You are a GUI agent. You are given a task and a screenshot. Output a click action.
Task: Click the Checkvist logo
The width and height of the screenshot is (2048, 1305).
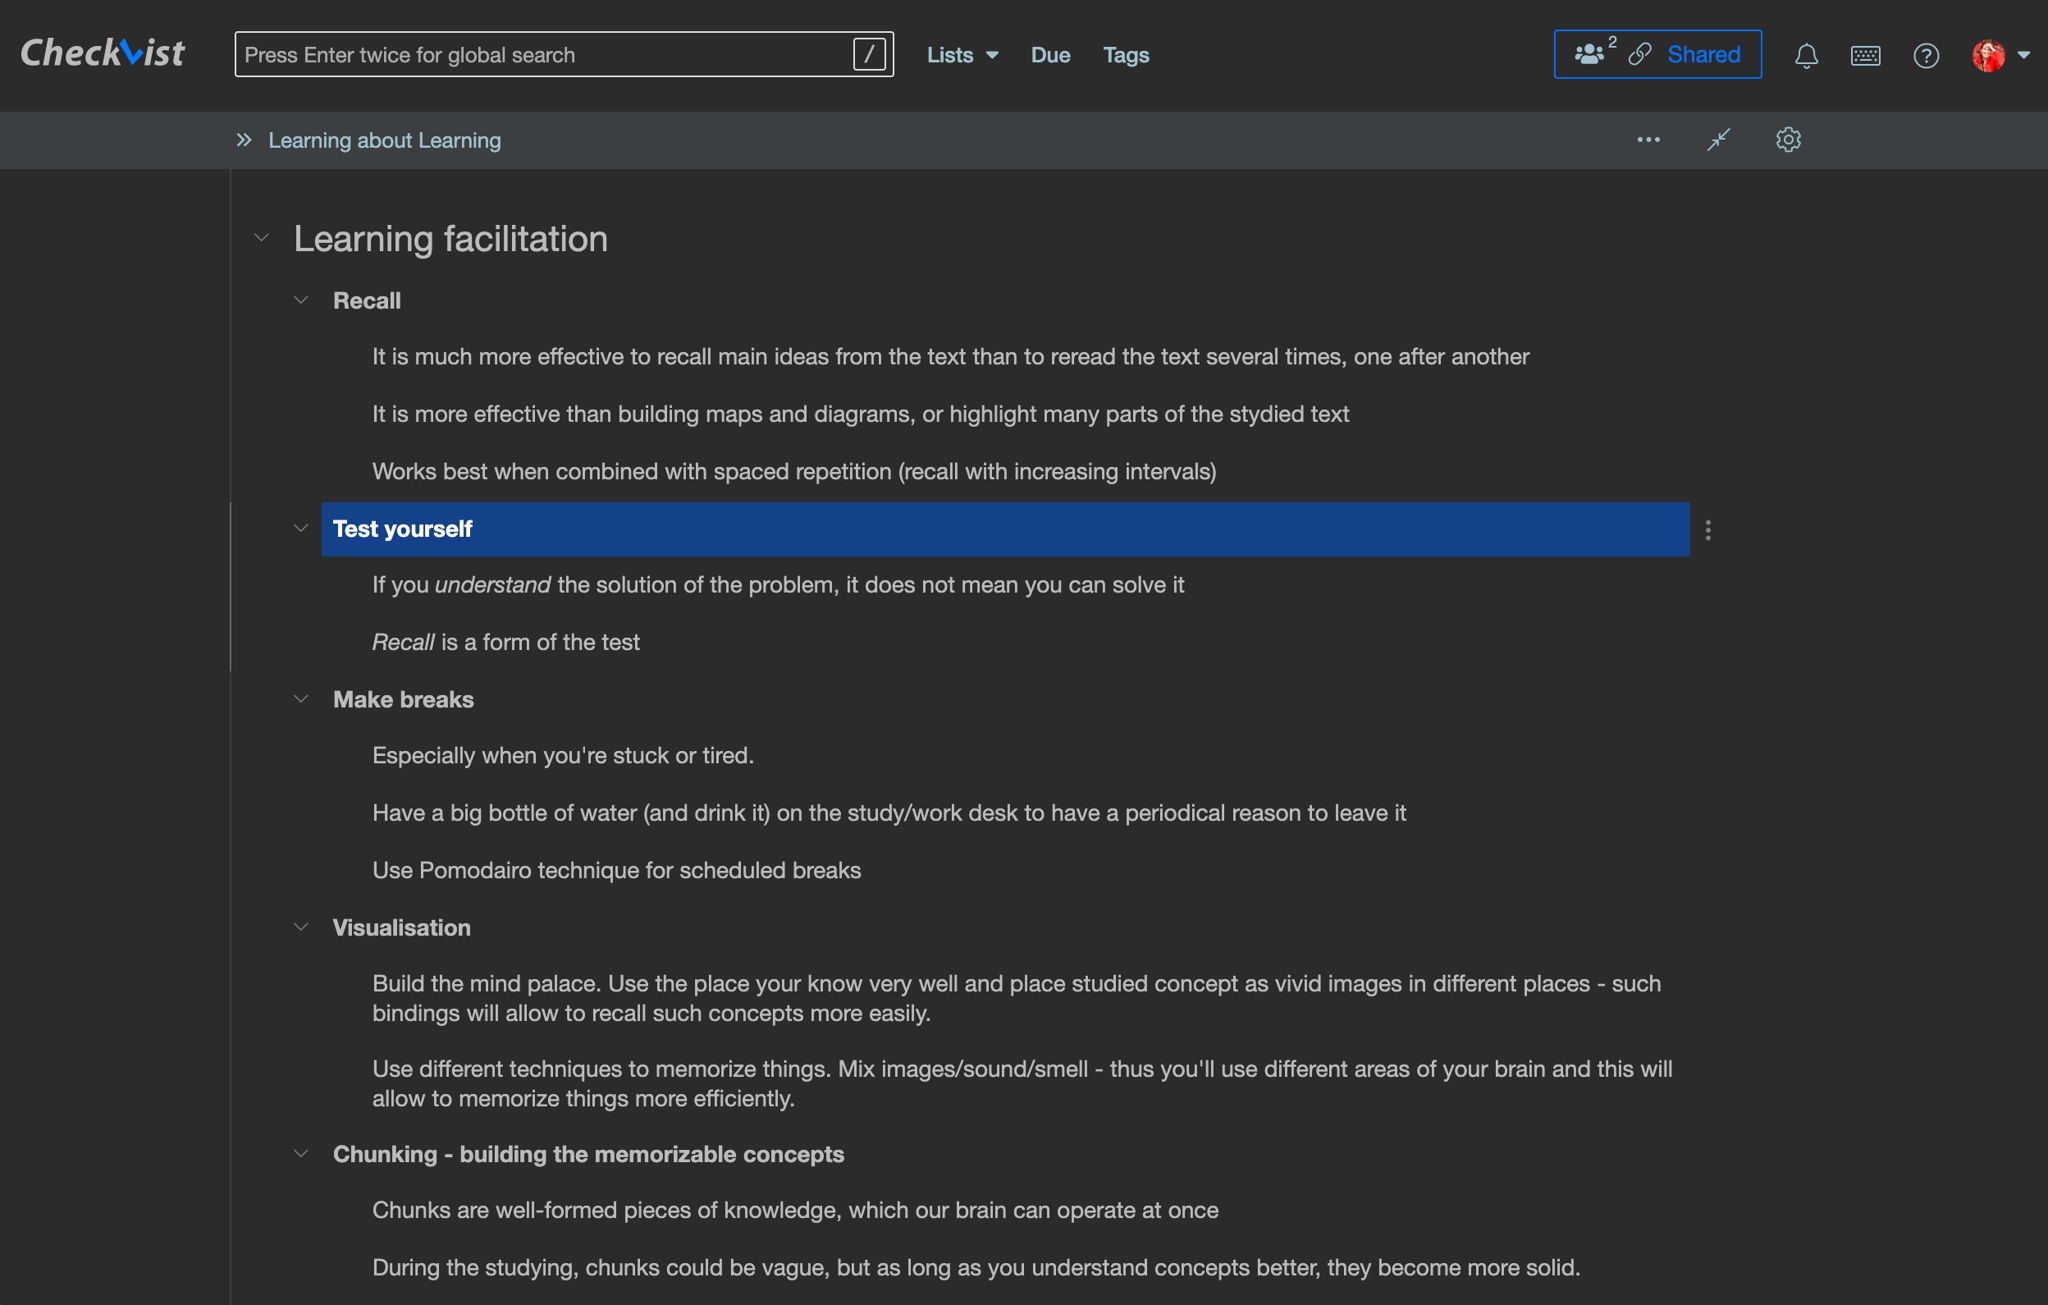tap(103, 53)
